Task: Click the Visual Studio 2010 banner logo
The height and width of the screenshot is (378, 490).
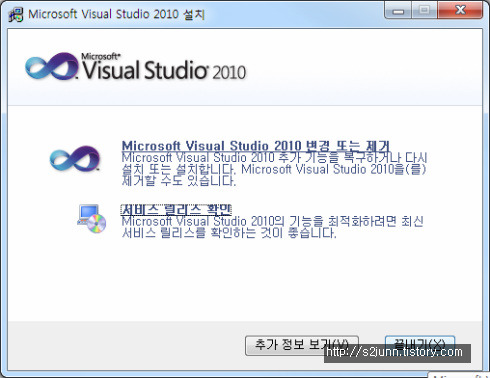Action: pyautogui.click(x=136, y=67)
